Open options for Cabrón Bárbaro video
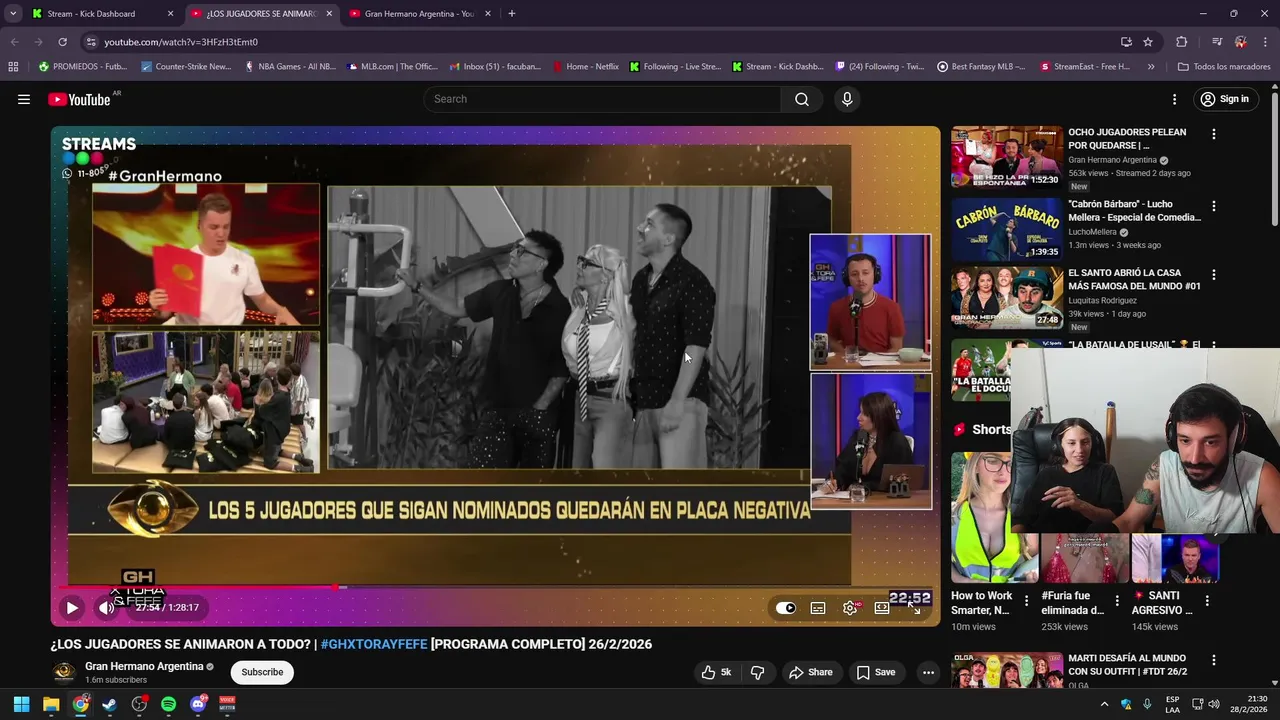Viewport: 1280px width, 720px height. pos(1214,206)
